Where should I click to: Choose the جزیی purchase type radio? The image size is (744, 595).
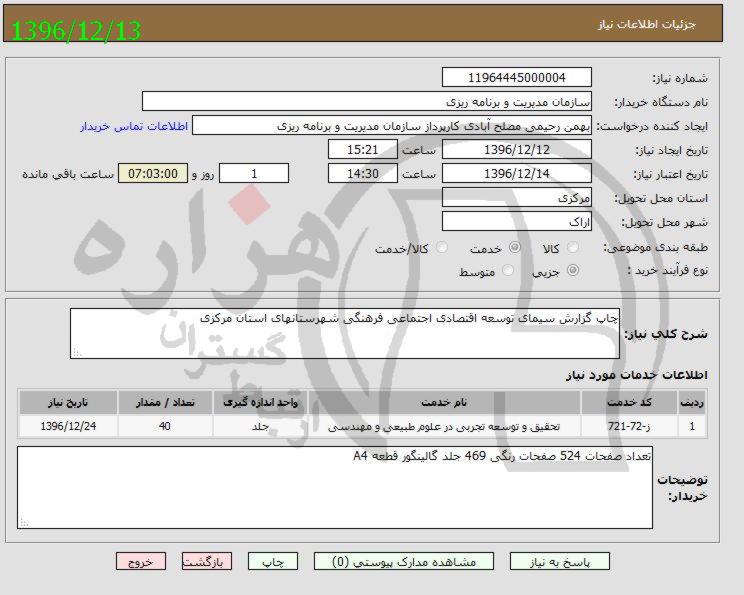(x=573, y=270)
